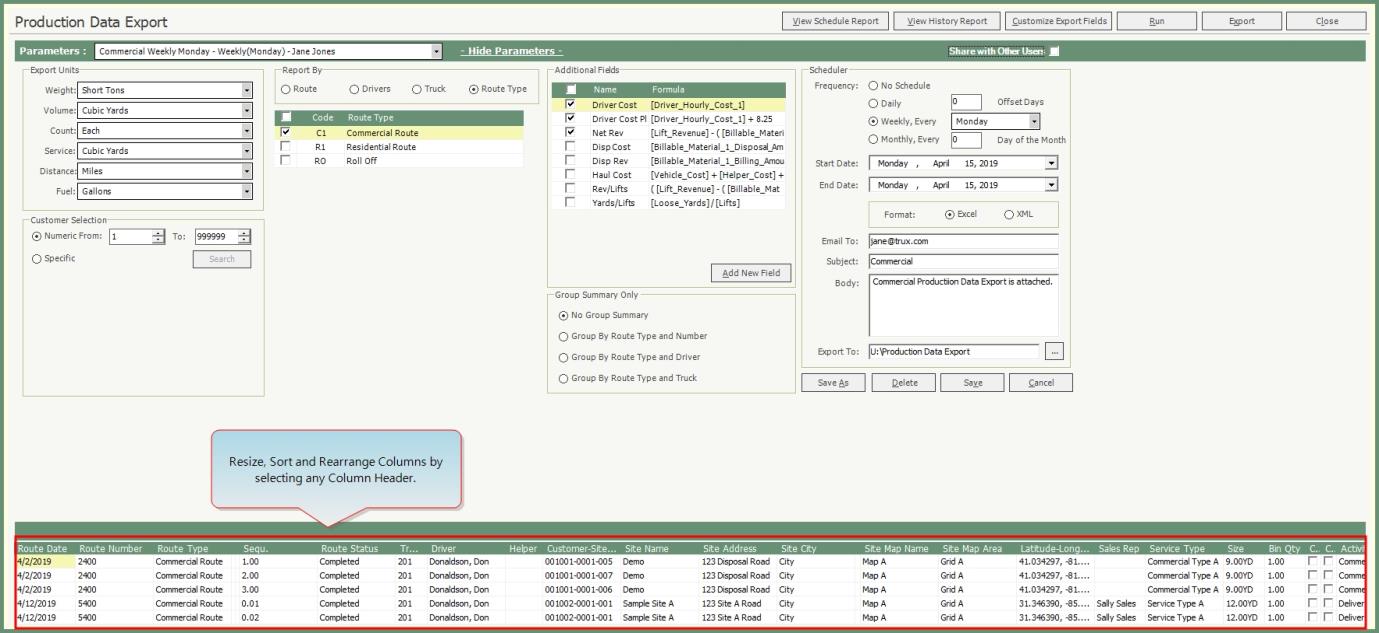1379x633 pixels.
Task: Click the scheduler Save button
Action: tap(972, 382)
